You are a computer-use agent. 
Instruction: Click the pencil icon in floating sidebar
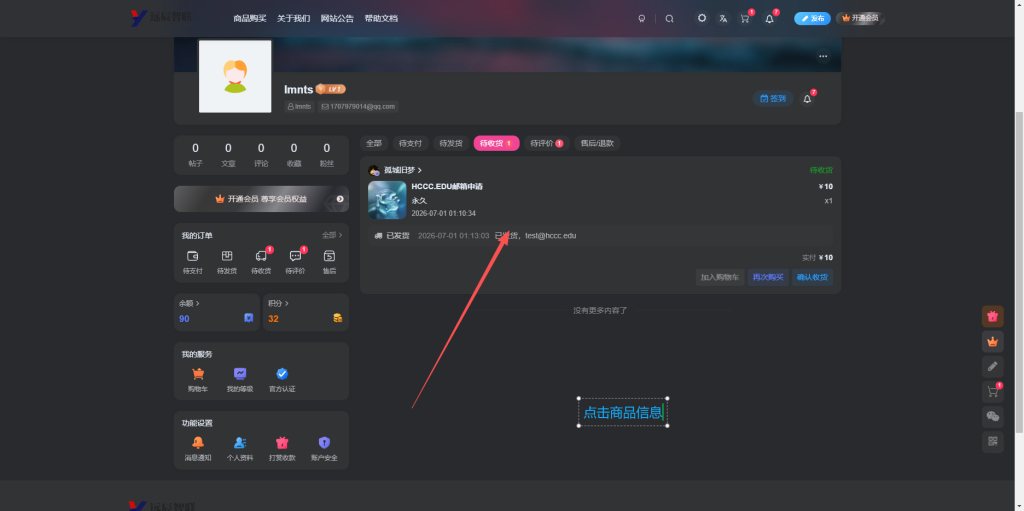point(993,367)
